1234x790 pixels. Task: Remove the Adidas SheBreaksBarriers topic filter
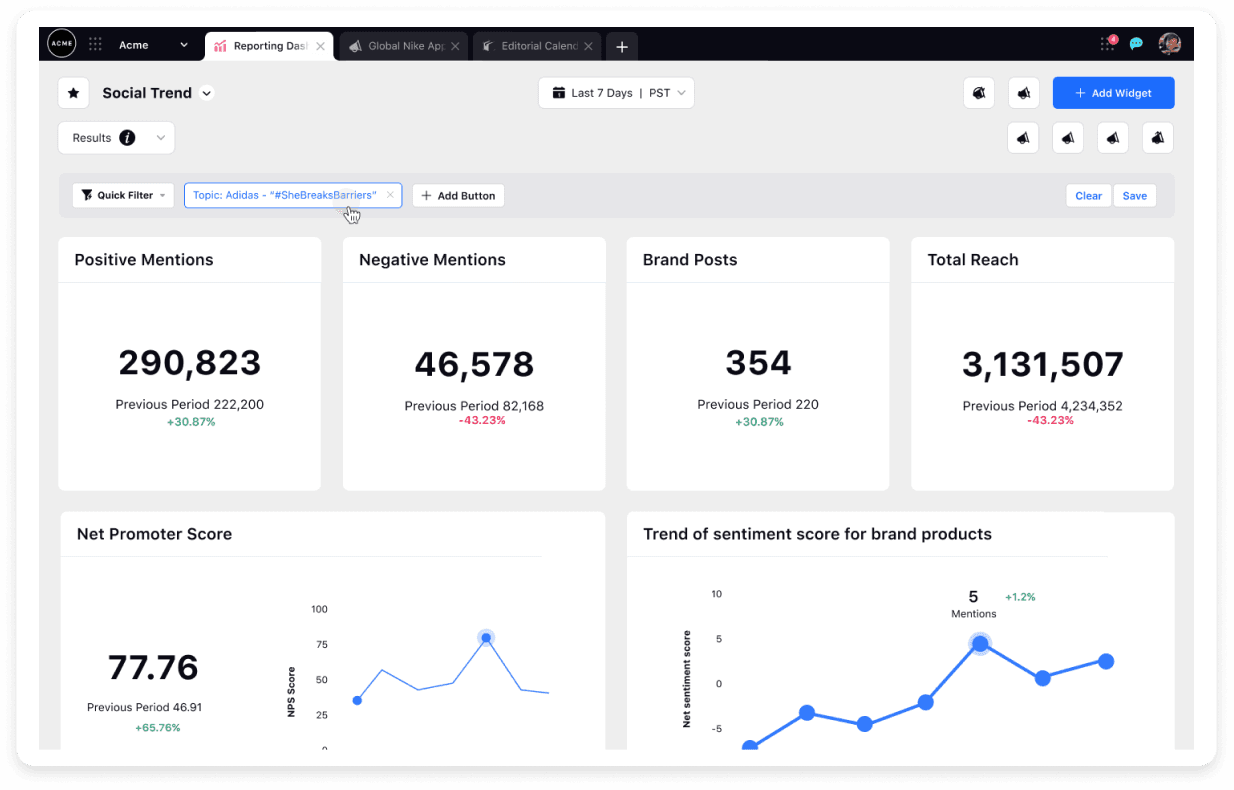[390, 195]
